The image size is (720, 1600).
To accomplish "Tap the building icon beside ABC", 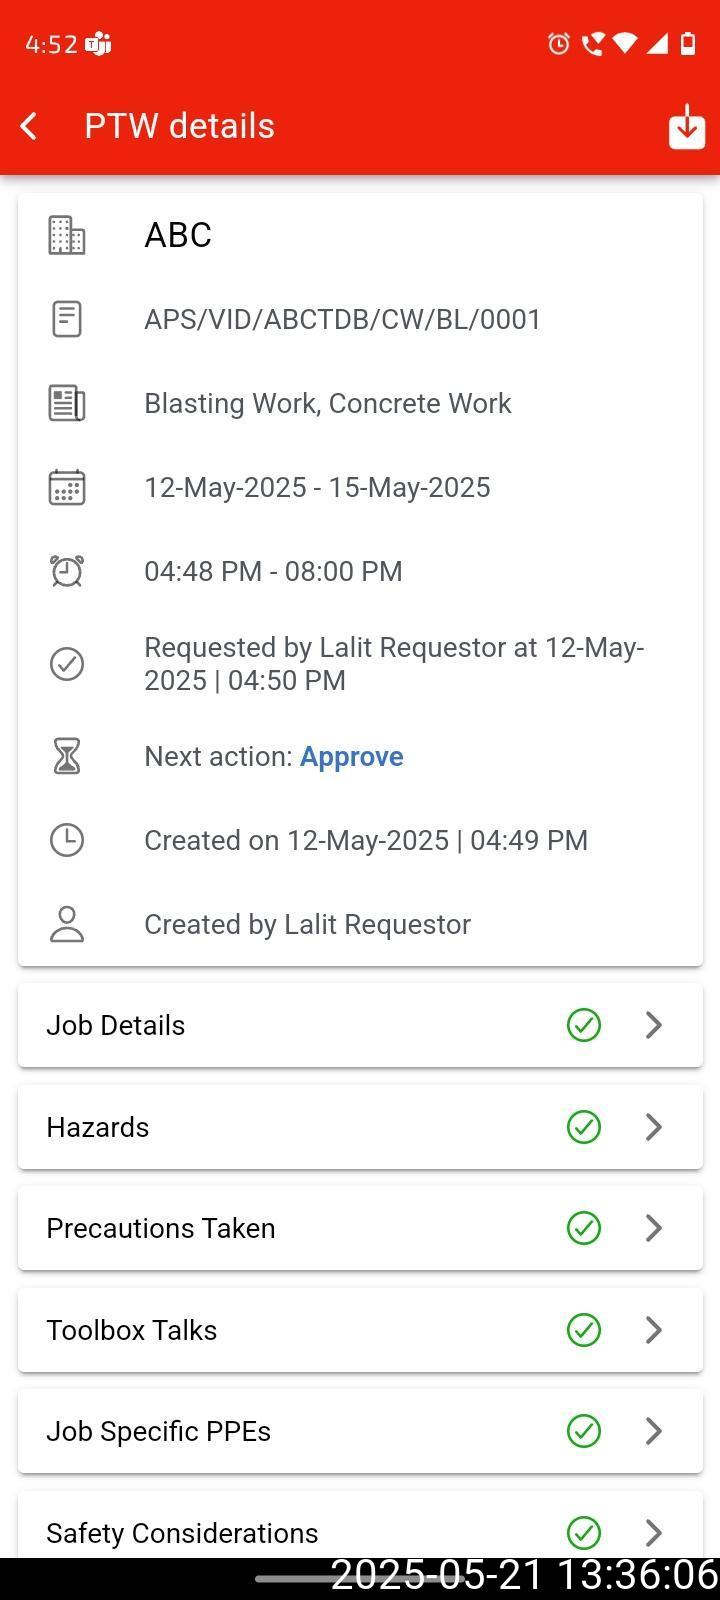I will [67, 235].
